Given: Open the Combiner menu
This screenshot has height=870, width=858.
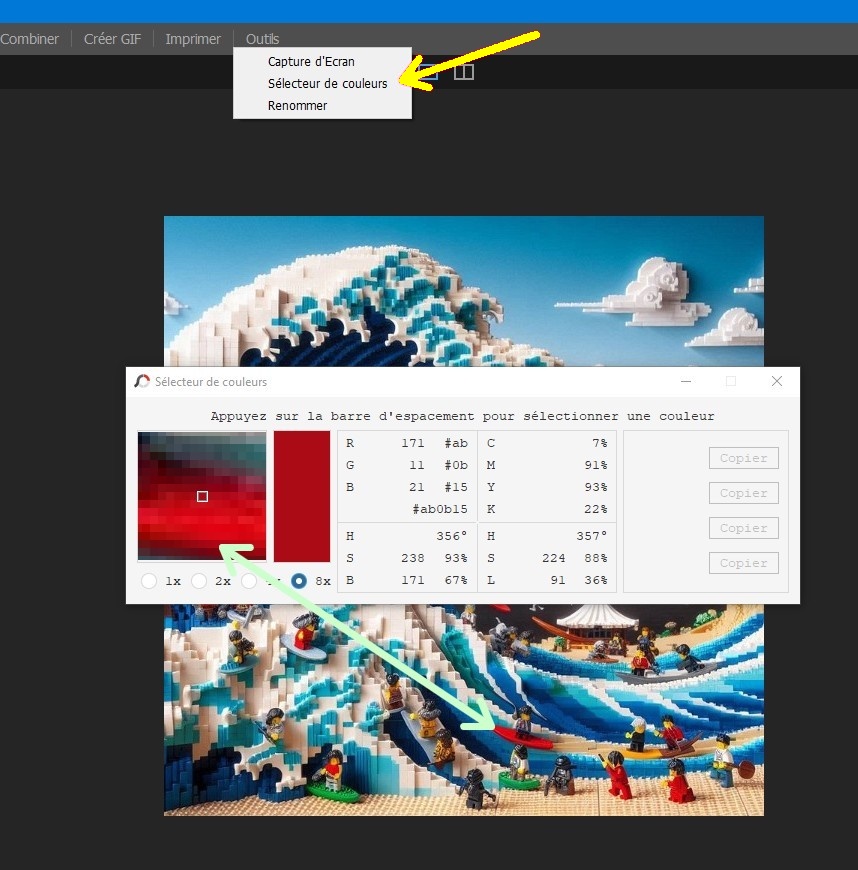Looking at the screenshot, I should point(29,39).
